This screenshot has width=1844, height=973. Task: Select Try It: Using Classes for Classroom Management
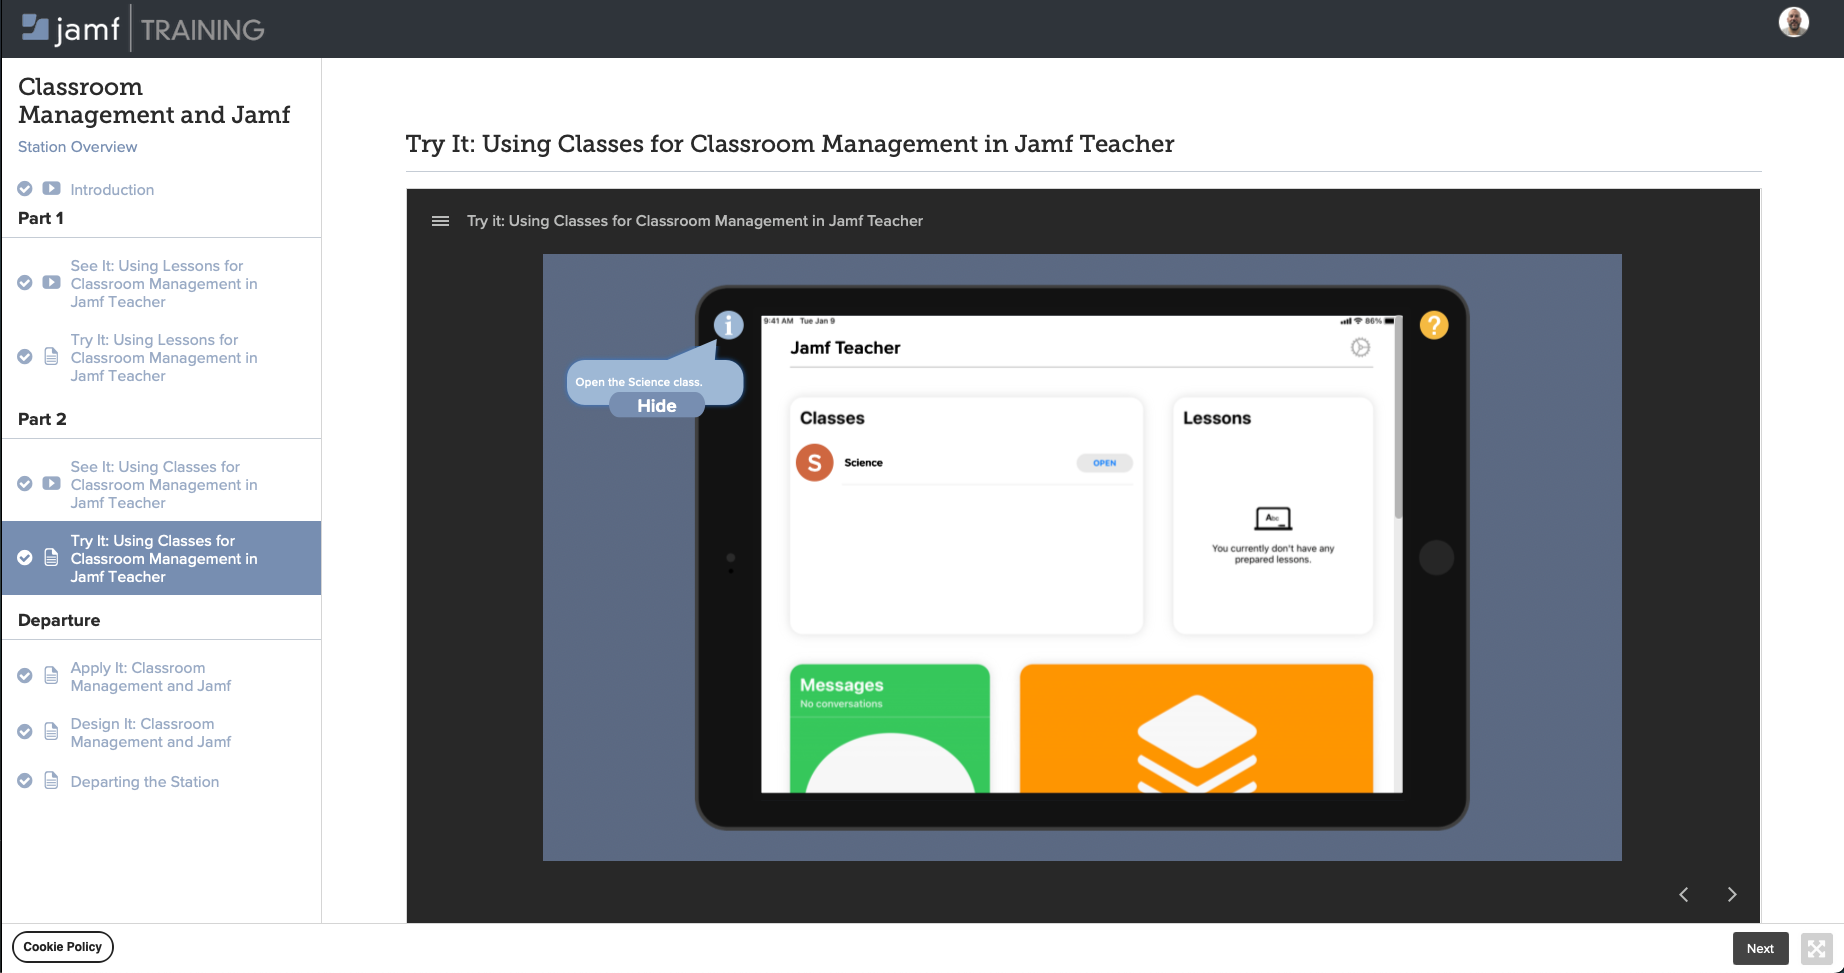(x=164, y=558)
